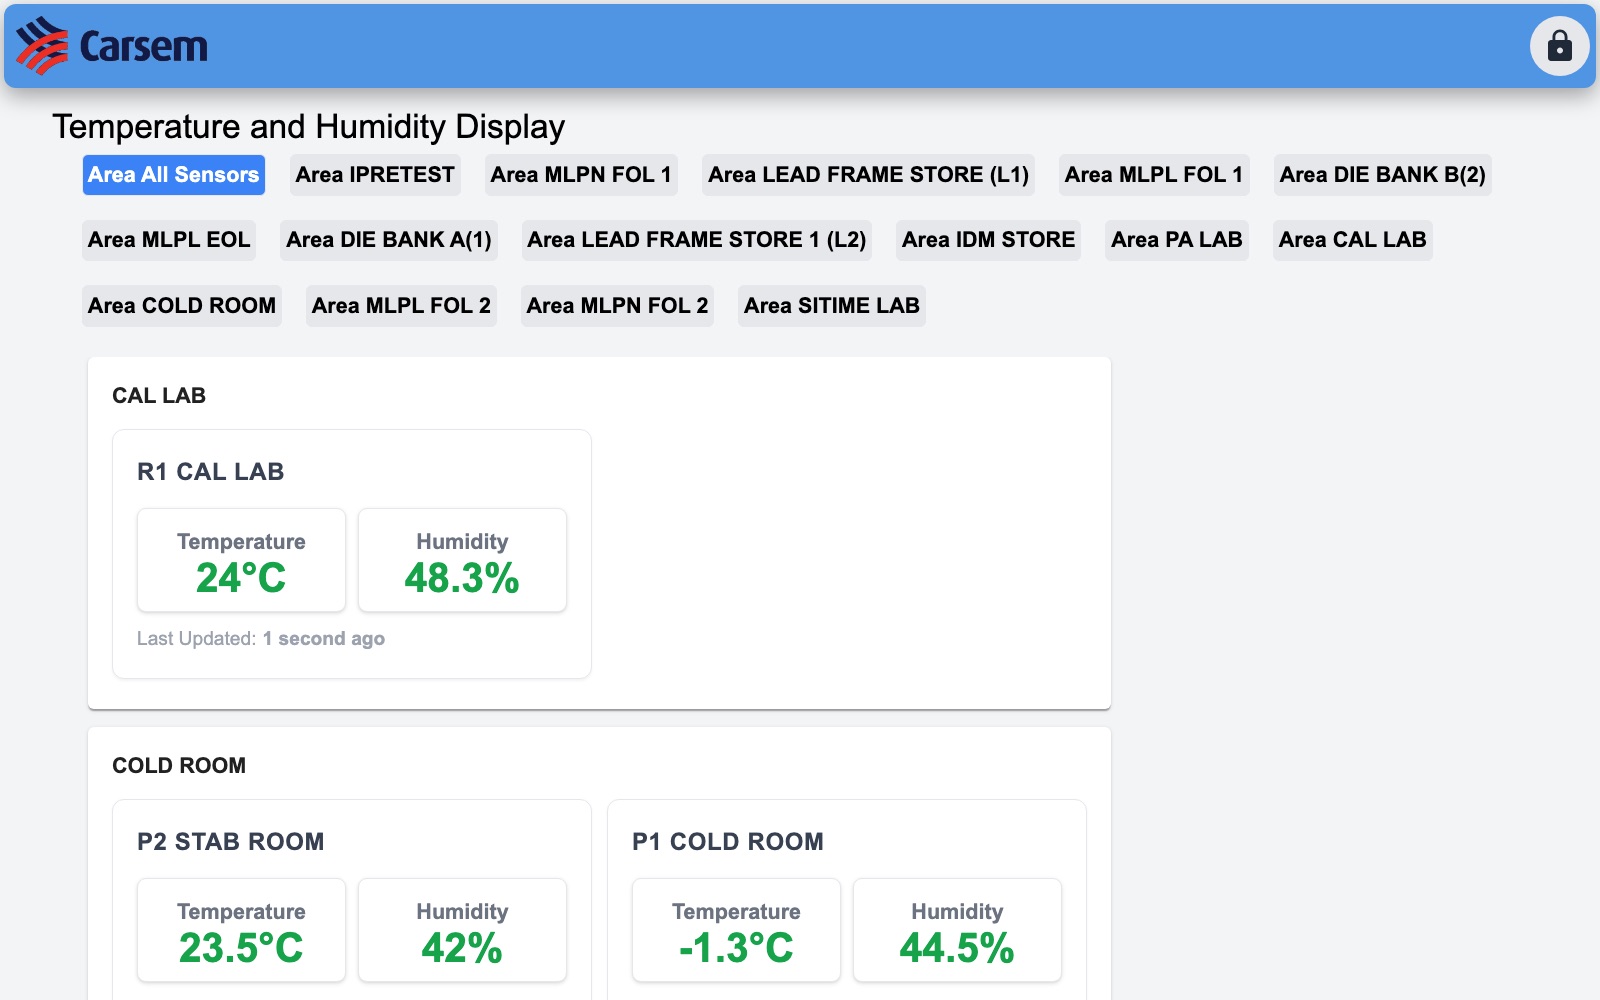The height and width of the screenshot is (1000, 1600).
Task: Click the 42% humidity value
Action: [462, 948]
